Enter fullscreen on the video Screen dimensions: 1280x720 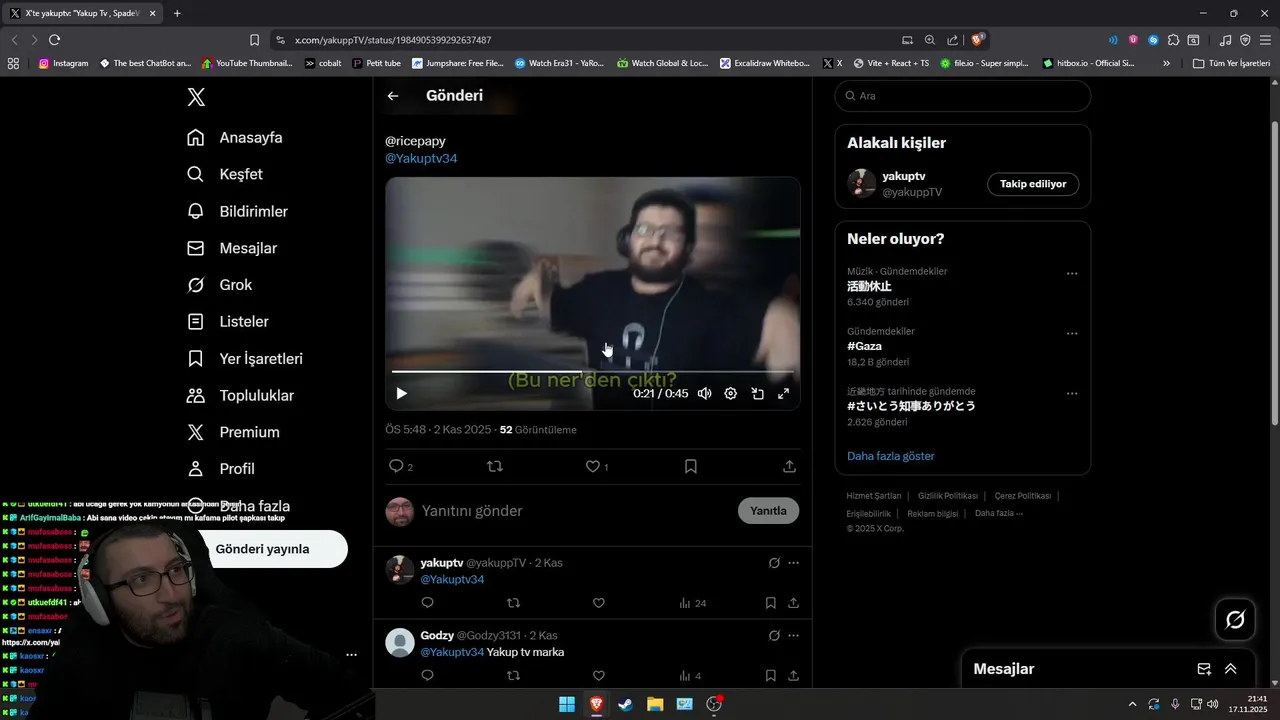pyautogui.click(x=783, y=393)
